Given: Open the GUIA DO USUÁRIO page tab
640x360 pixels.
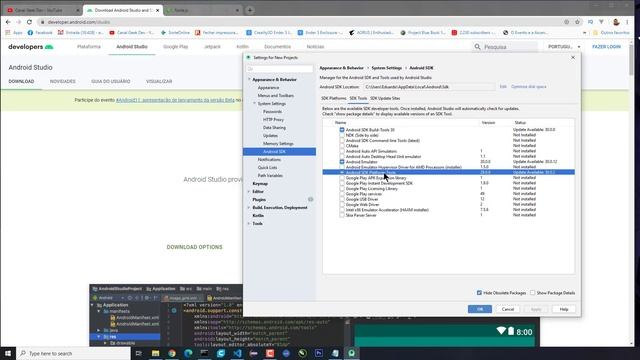Looking at the screenshot, I should (x=111, y=82).
